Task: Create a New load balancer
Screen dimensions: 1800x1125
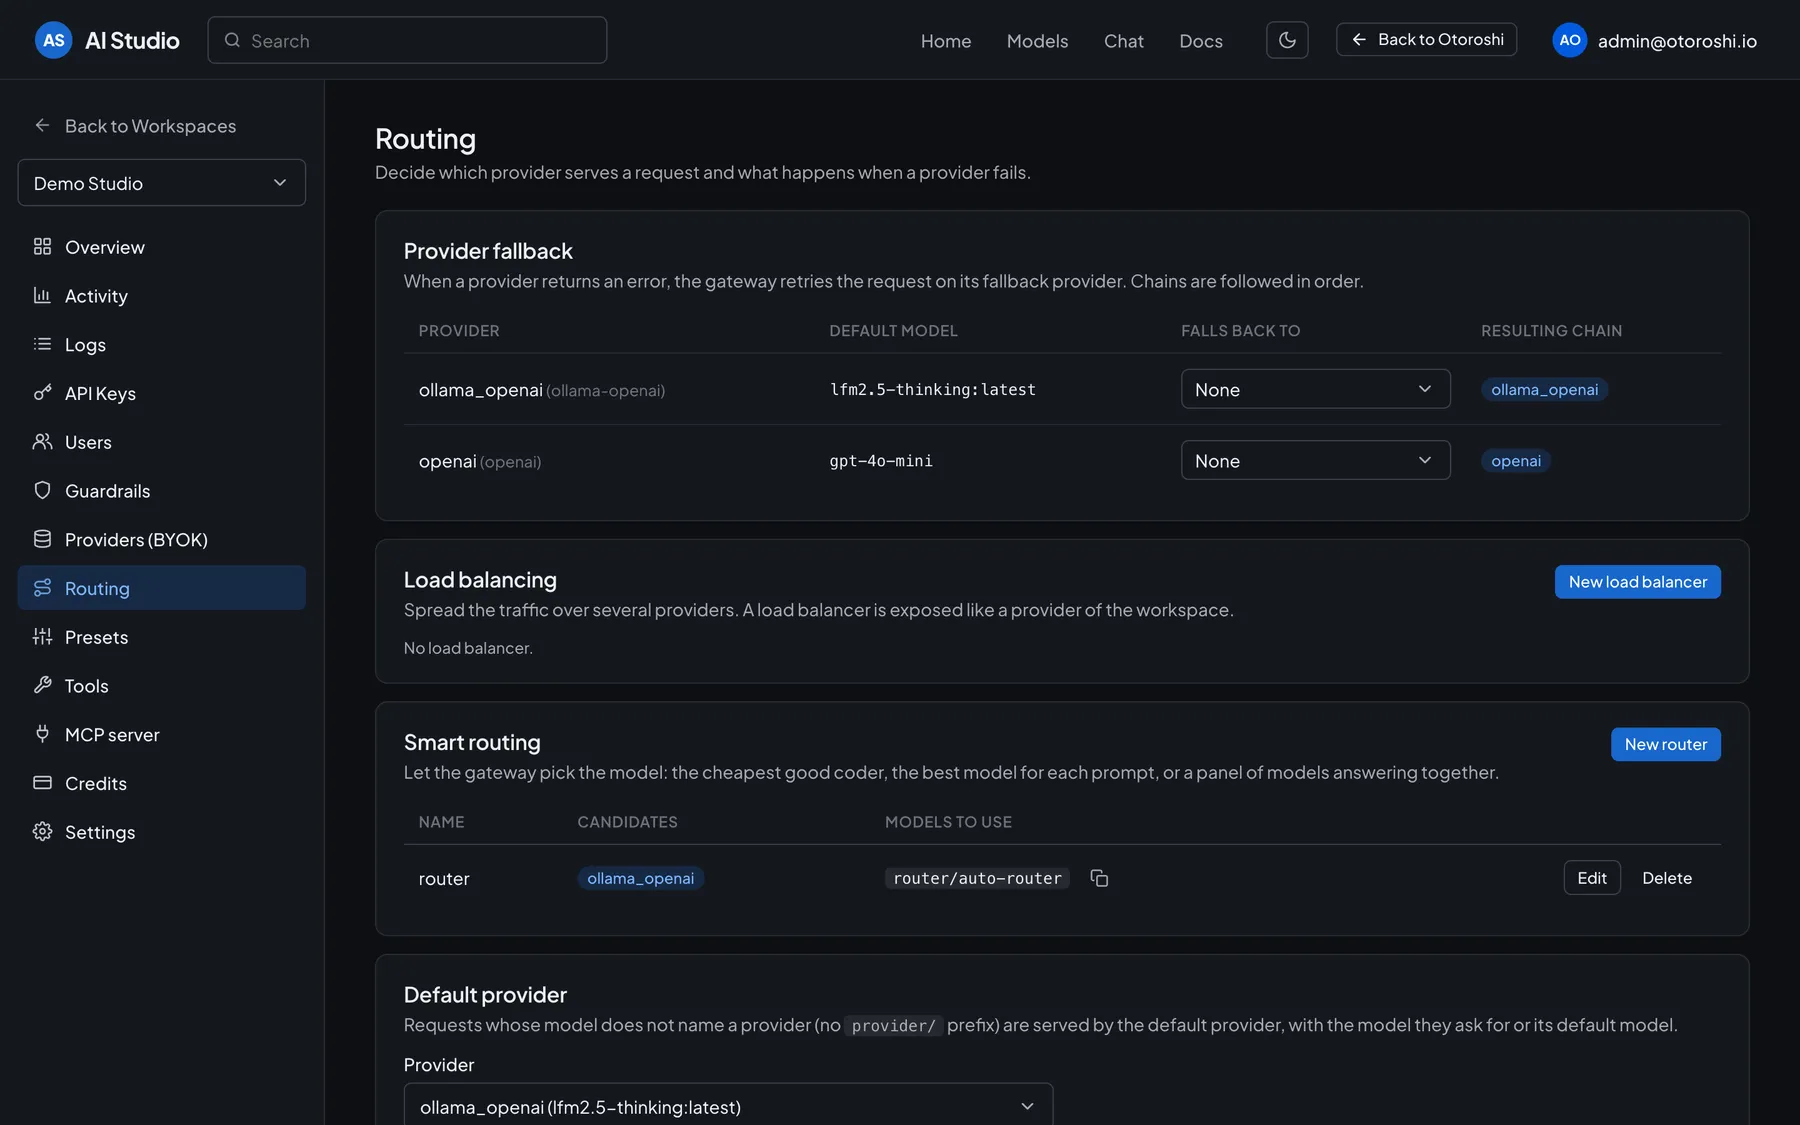Action: (x=1637, y=582)
